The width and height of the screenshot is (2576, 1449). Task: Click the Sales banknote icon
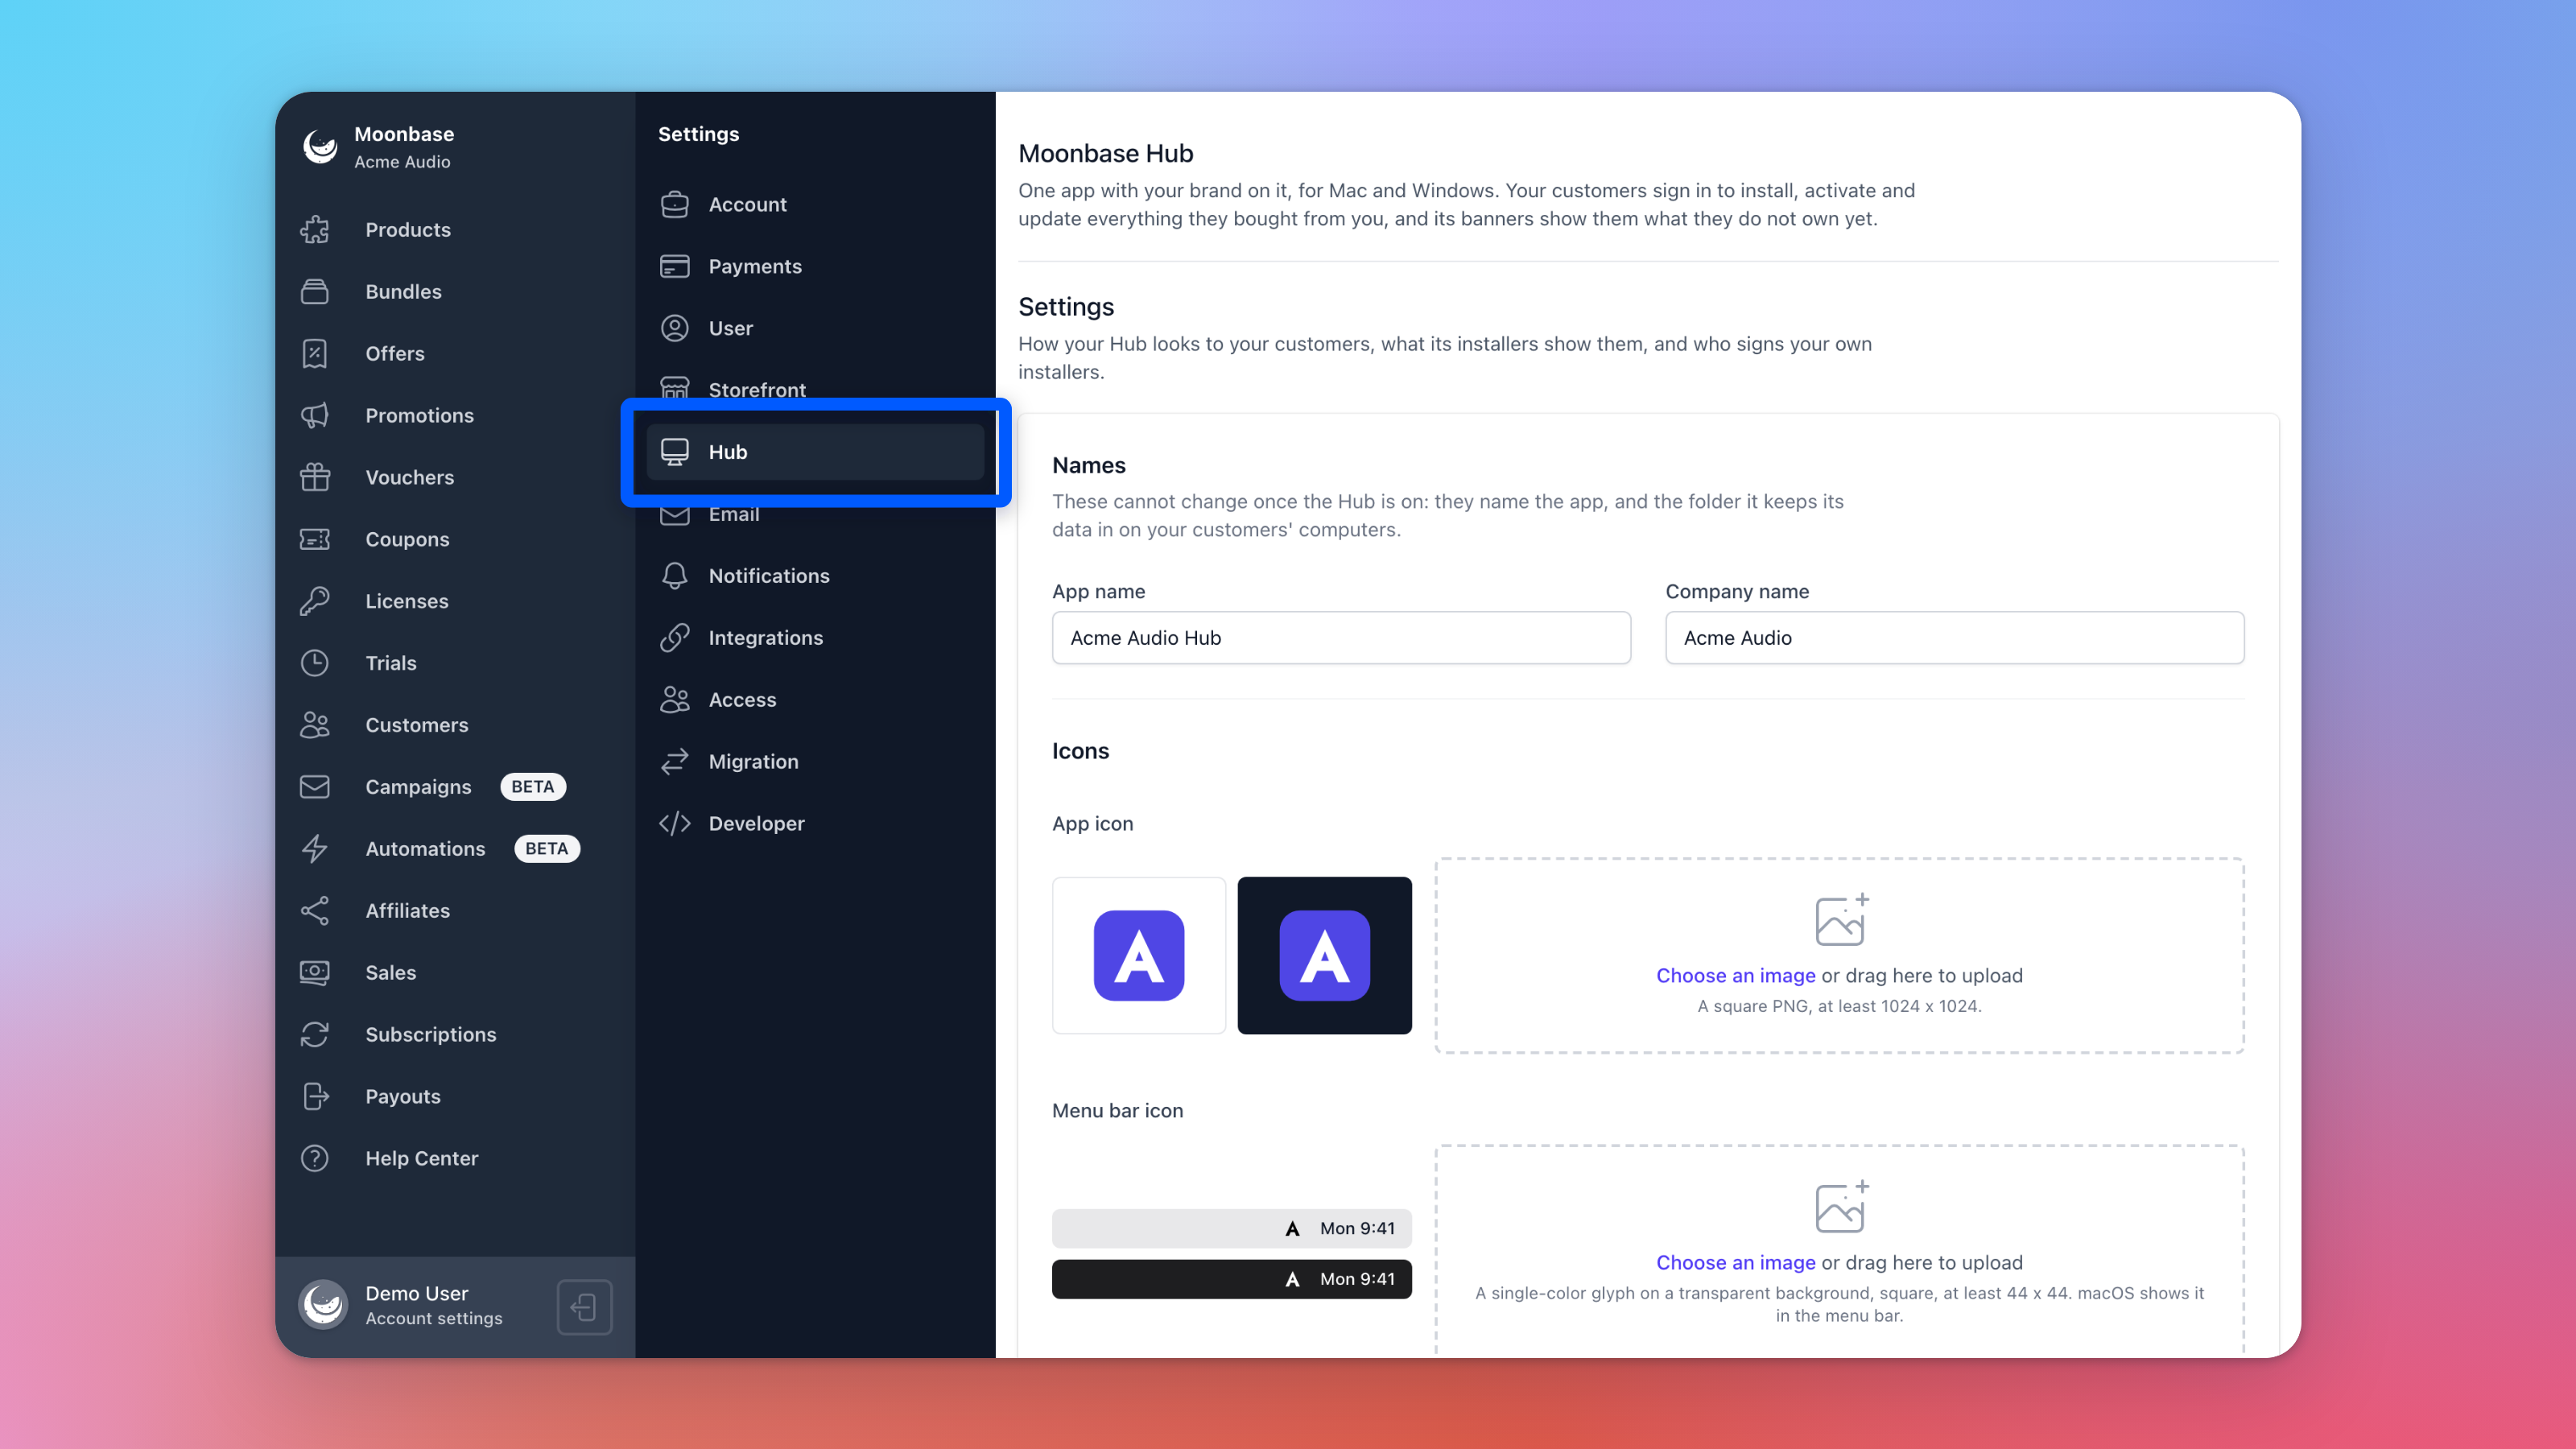315,973
